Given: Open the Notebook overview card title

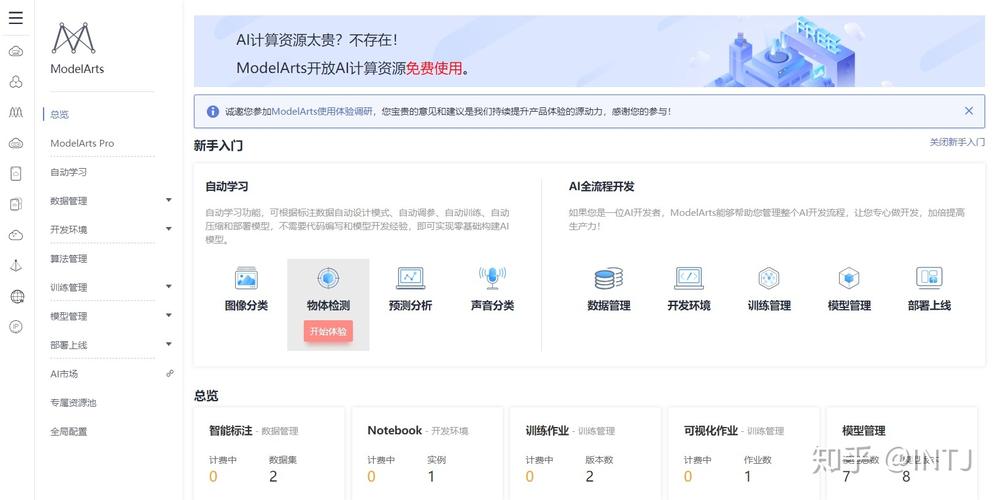Looking at the screenshot, I should pos(395,431).
